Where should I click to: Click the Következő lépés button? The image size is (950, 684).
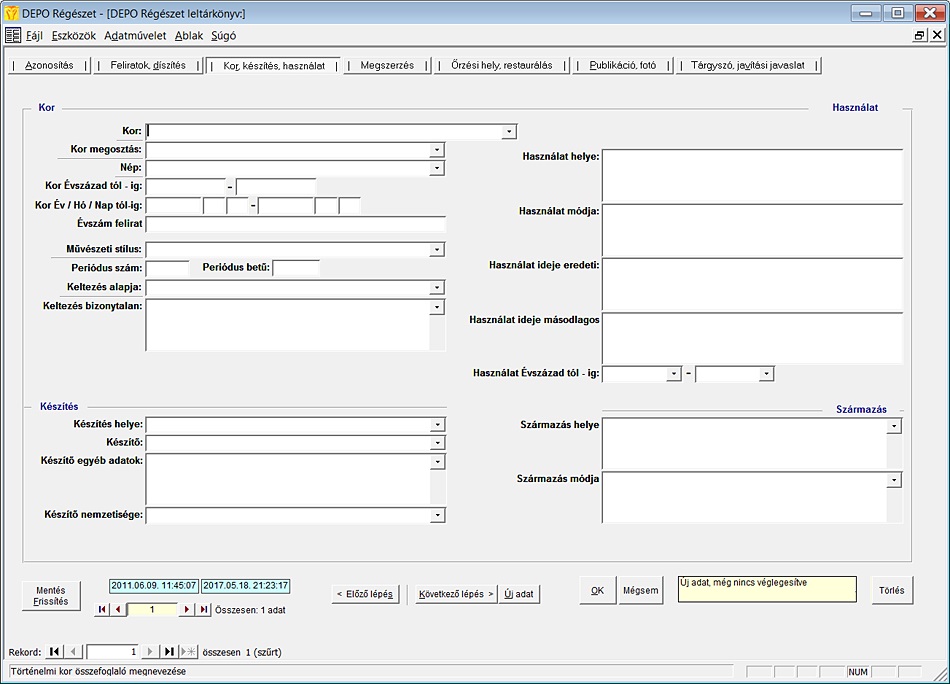[456, 593]
